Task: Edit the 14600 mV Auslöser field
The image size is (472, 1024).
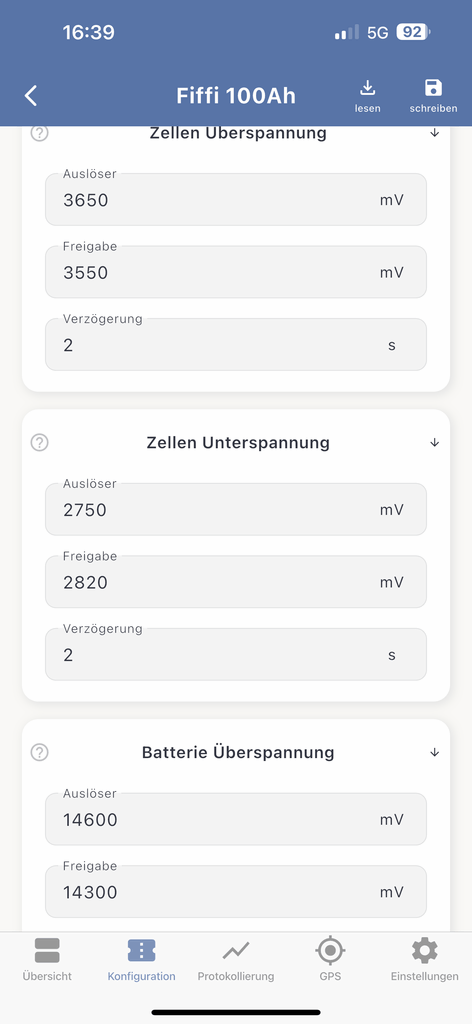Action: (236, 819)
